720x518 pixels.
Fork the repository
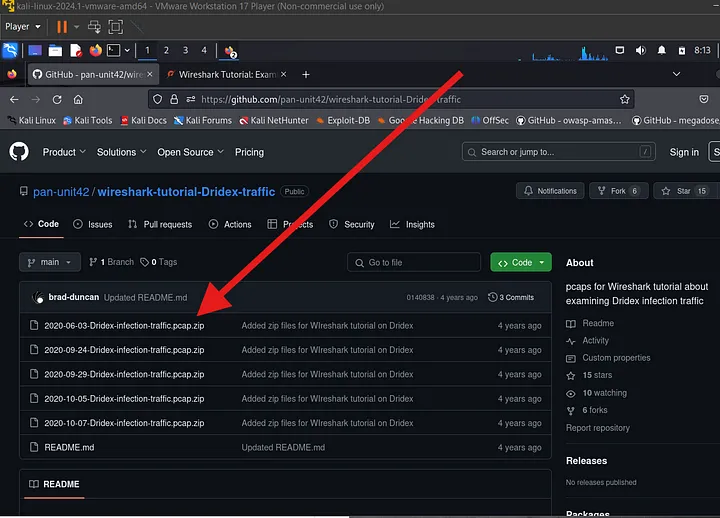pyautogui.click(x=618, y=191)
